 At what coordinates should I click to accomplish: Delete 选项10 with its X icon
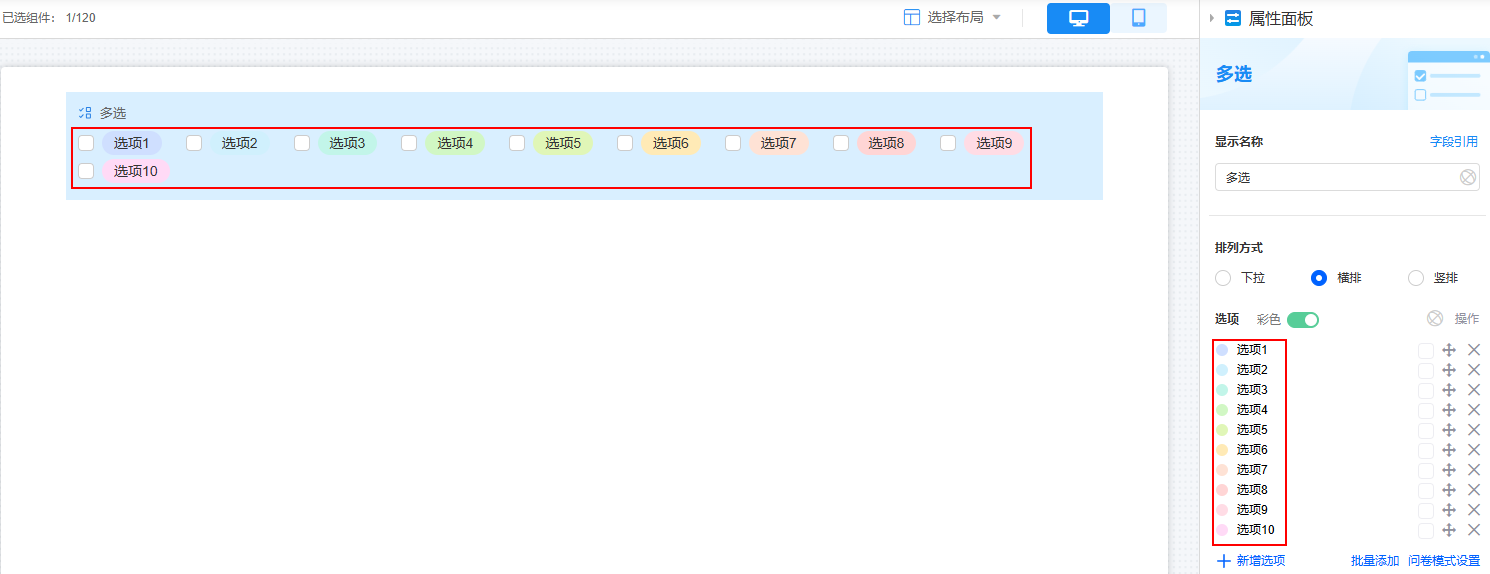coord(1473,530)
